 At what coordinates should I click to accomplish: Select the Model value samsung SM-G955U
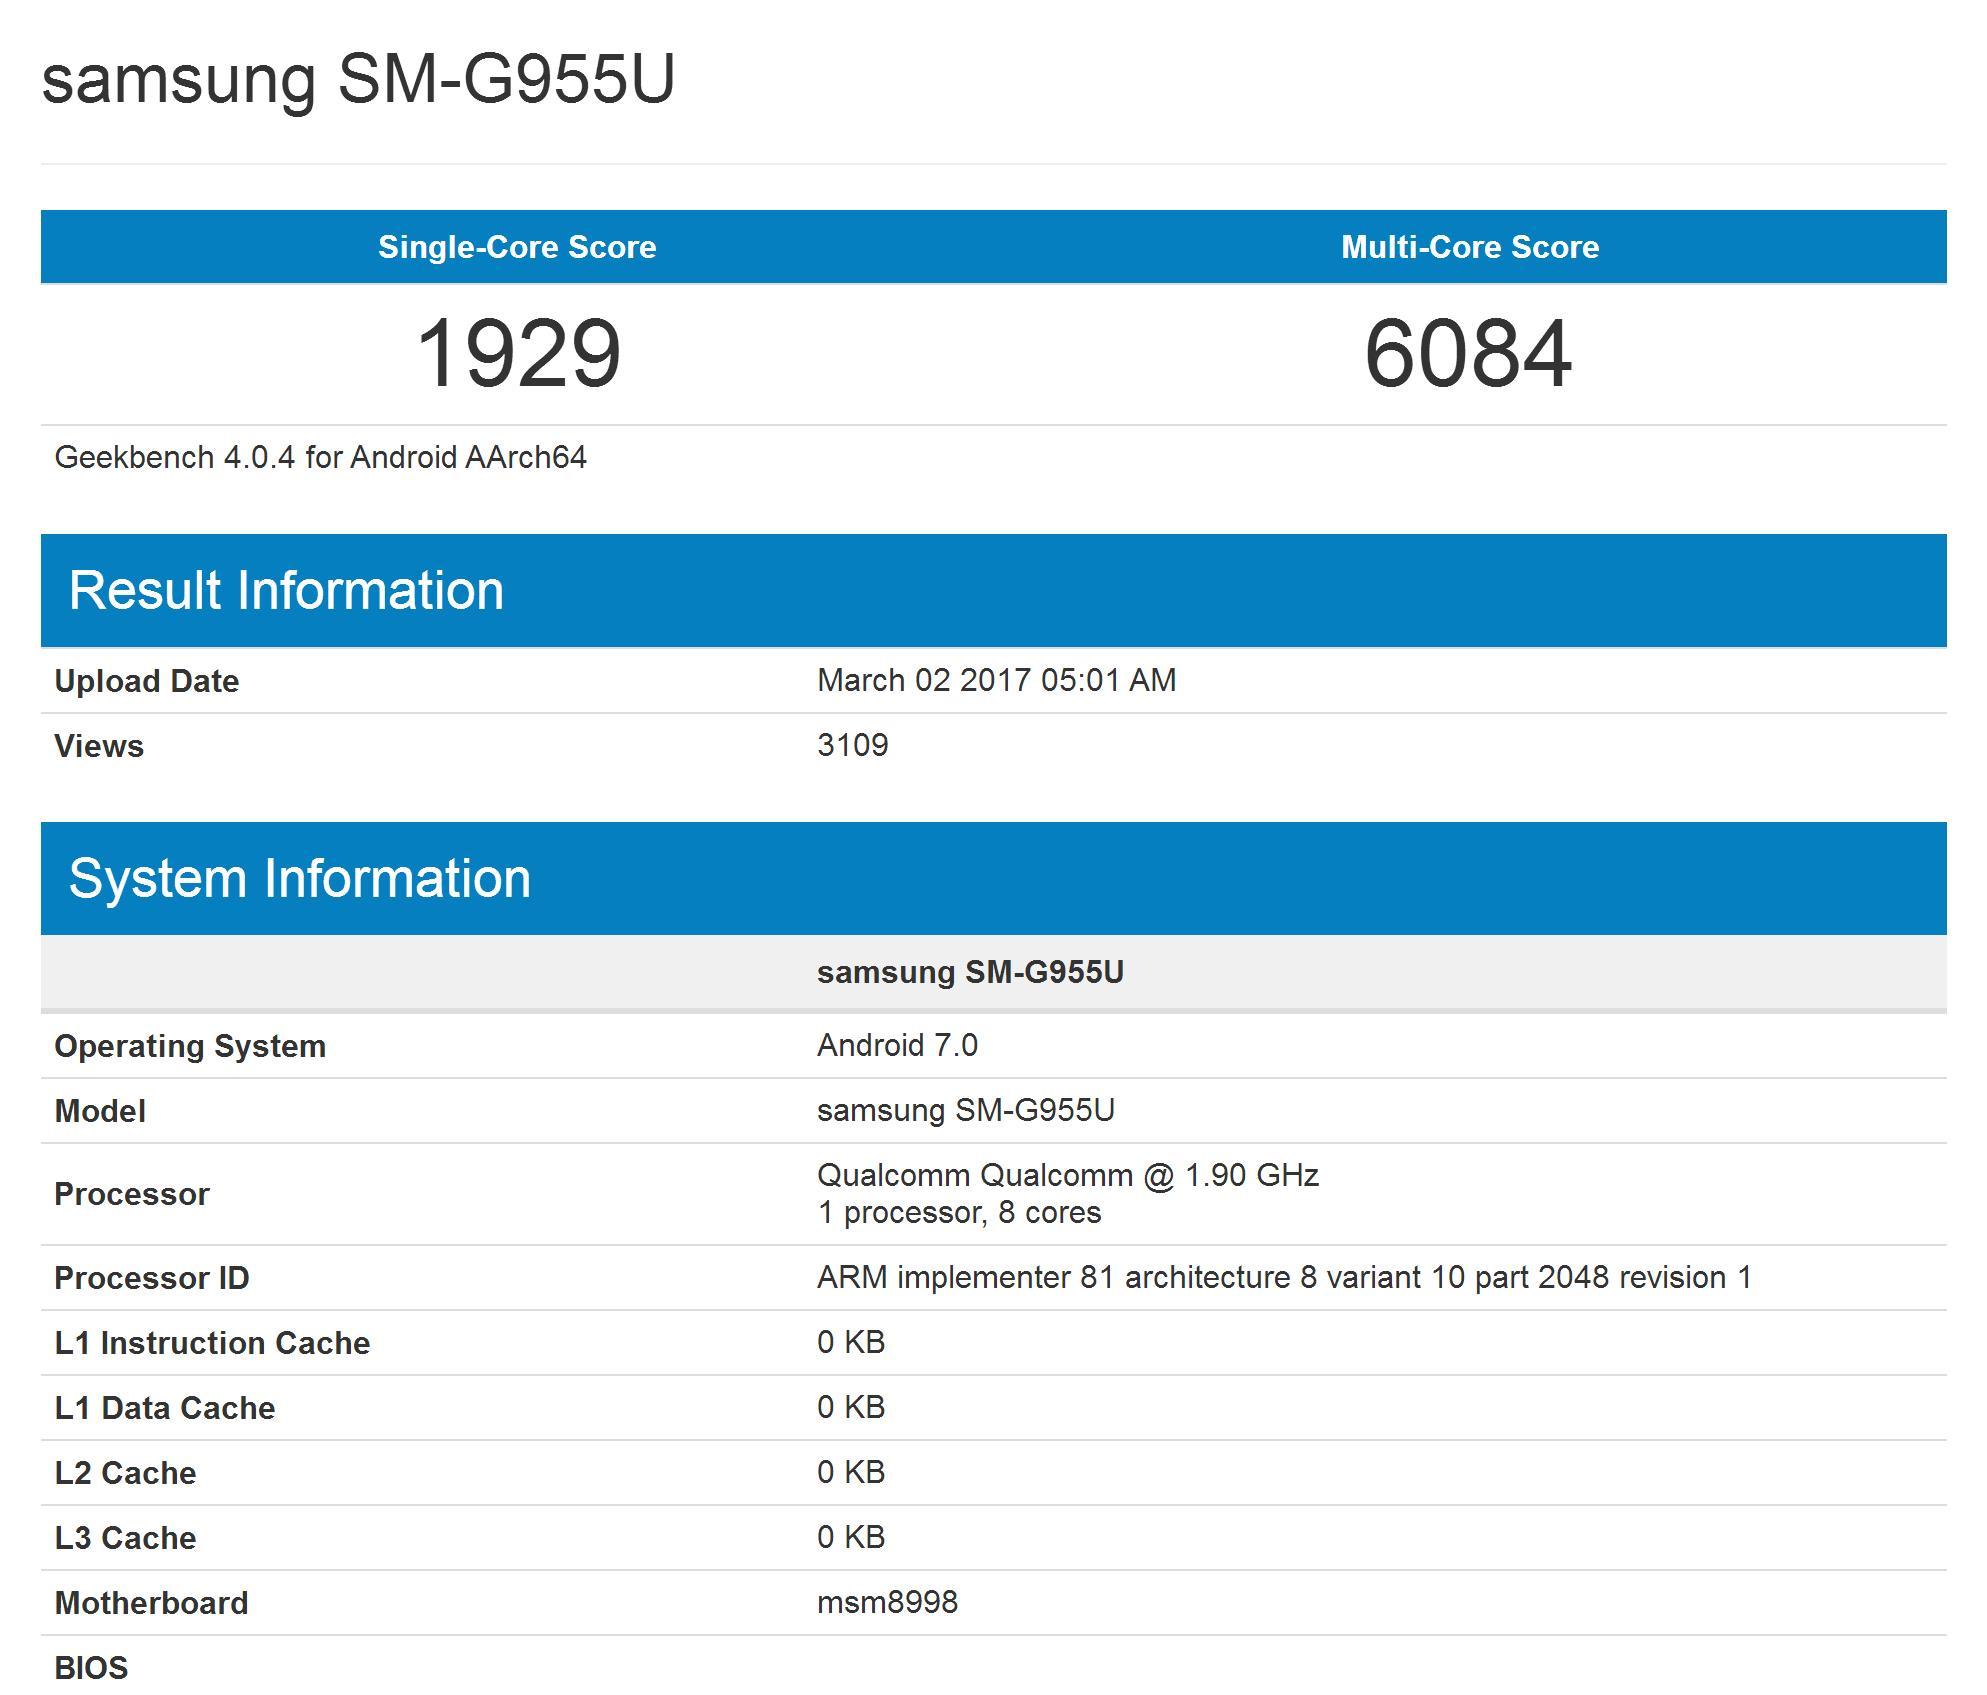click(x=966, y=1110)
